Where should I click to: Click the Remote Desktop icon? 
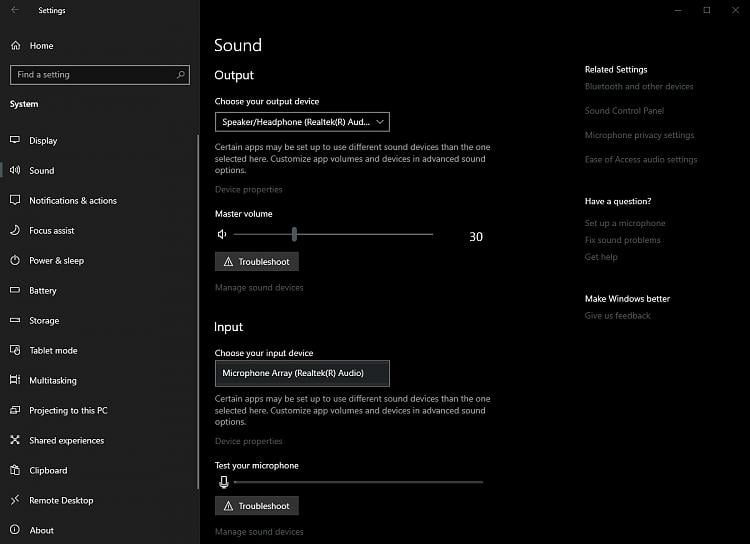(x=15, y=500)
